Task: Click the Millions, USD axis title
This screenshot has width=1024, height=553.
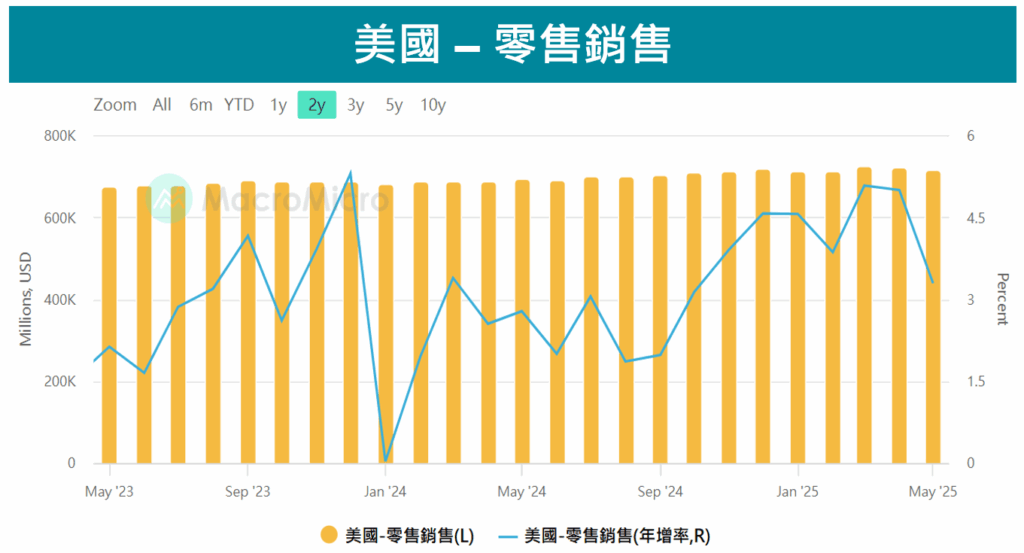Action: click(x=25, y=299)
